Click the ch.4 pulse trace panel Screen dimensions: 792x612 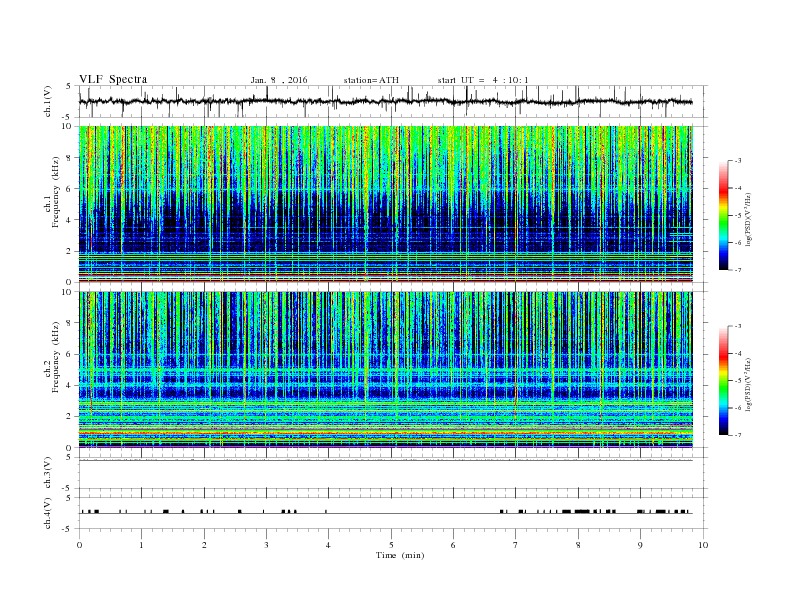(393, 513)
